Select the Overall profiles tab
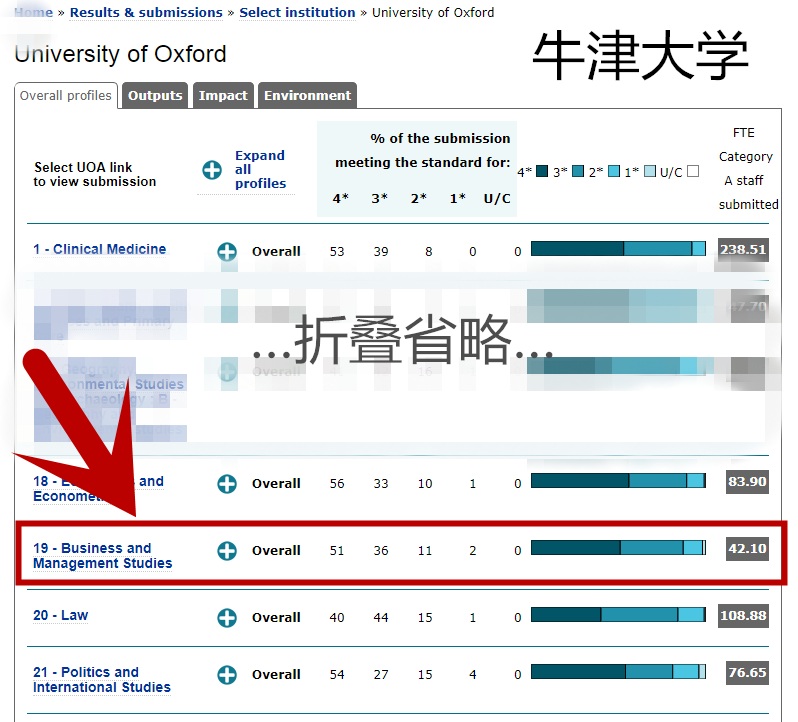 [66, 96]
